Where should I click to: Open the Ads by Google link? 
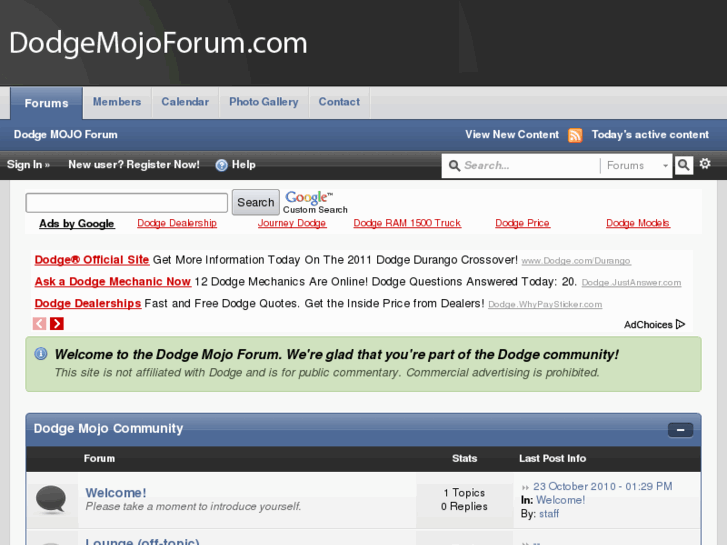click(x=77, y=224)
